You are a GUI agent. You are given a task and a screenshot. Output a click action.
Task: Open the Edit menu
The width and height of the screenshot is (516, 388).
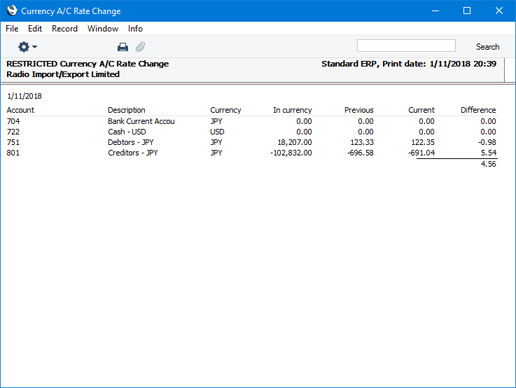pos(35,29)
